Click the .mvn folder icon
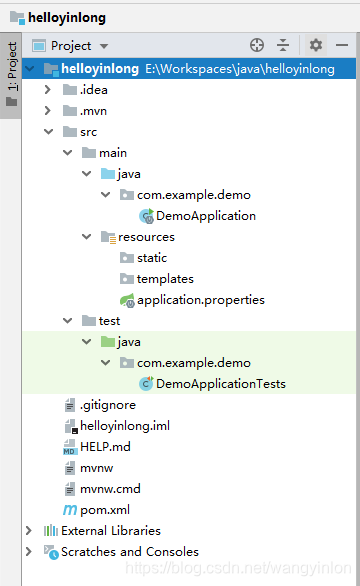360x586 pixels. tap(70, 110)
